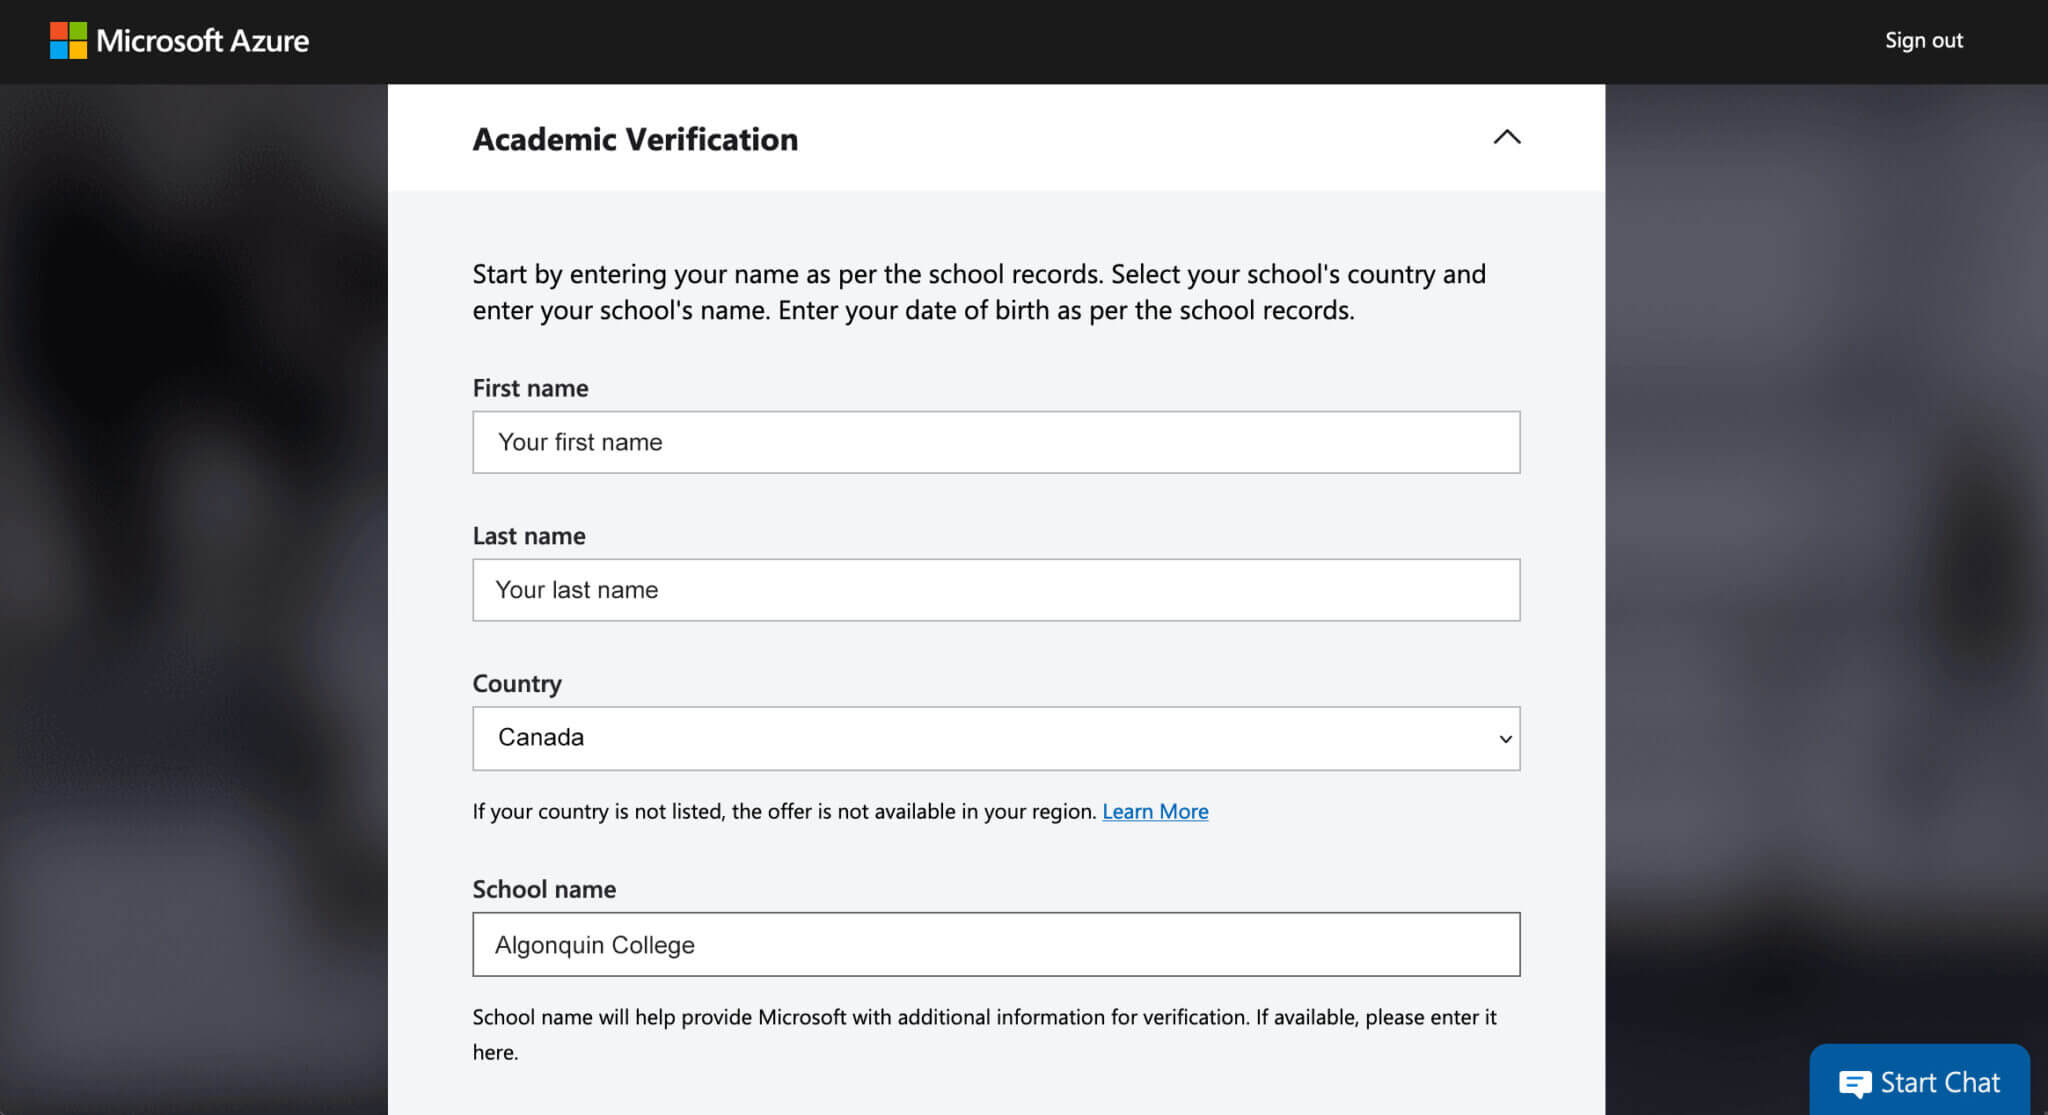Click the chat bubble icon in Start Chat
Viewport: 2048px width, 1115px height.
(x=1854, y=1083)
